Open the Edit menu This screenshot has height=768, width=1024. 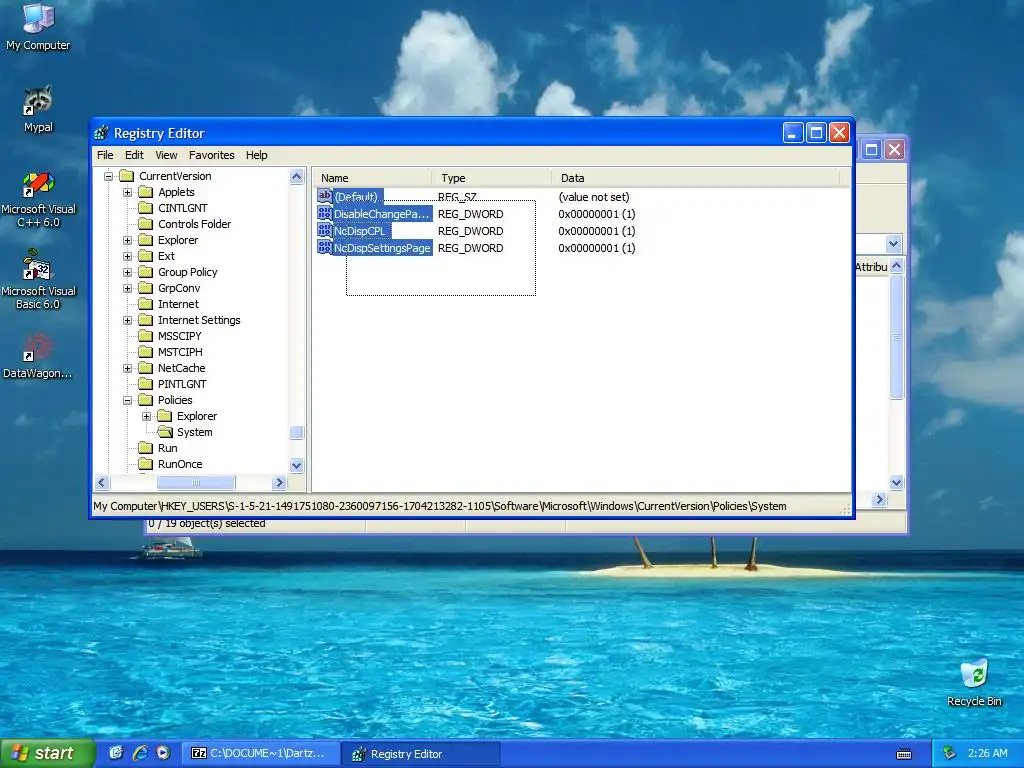coord(134,155)
